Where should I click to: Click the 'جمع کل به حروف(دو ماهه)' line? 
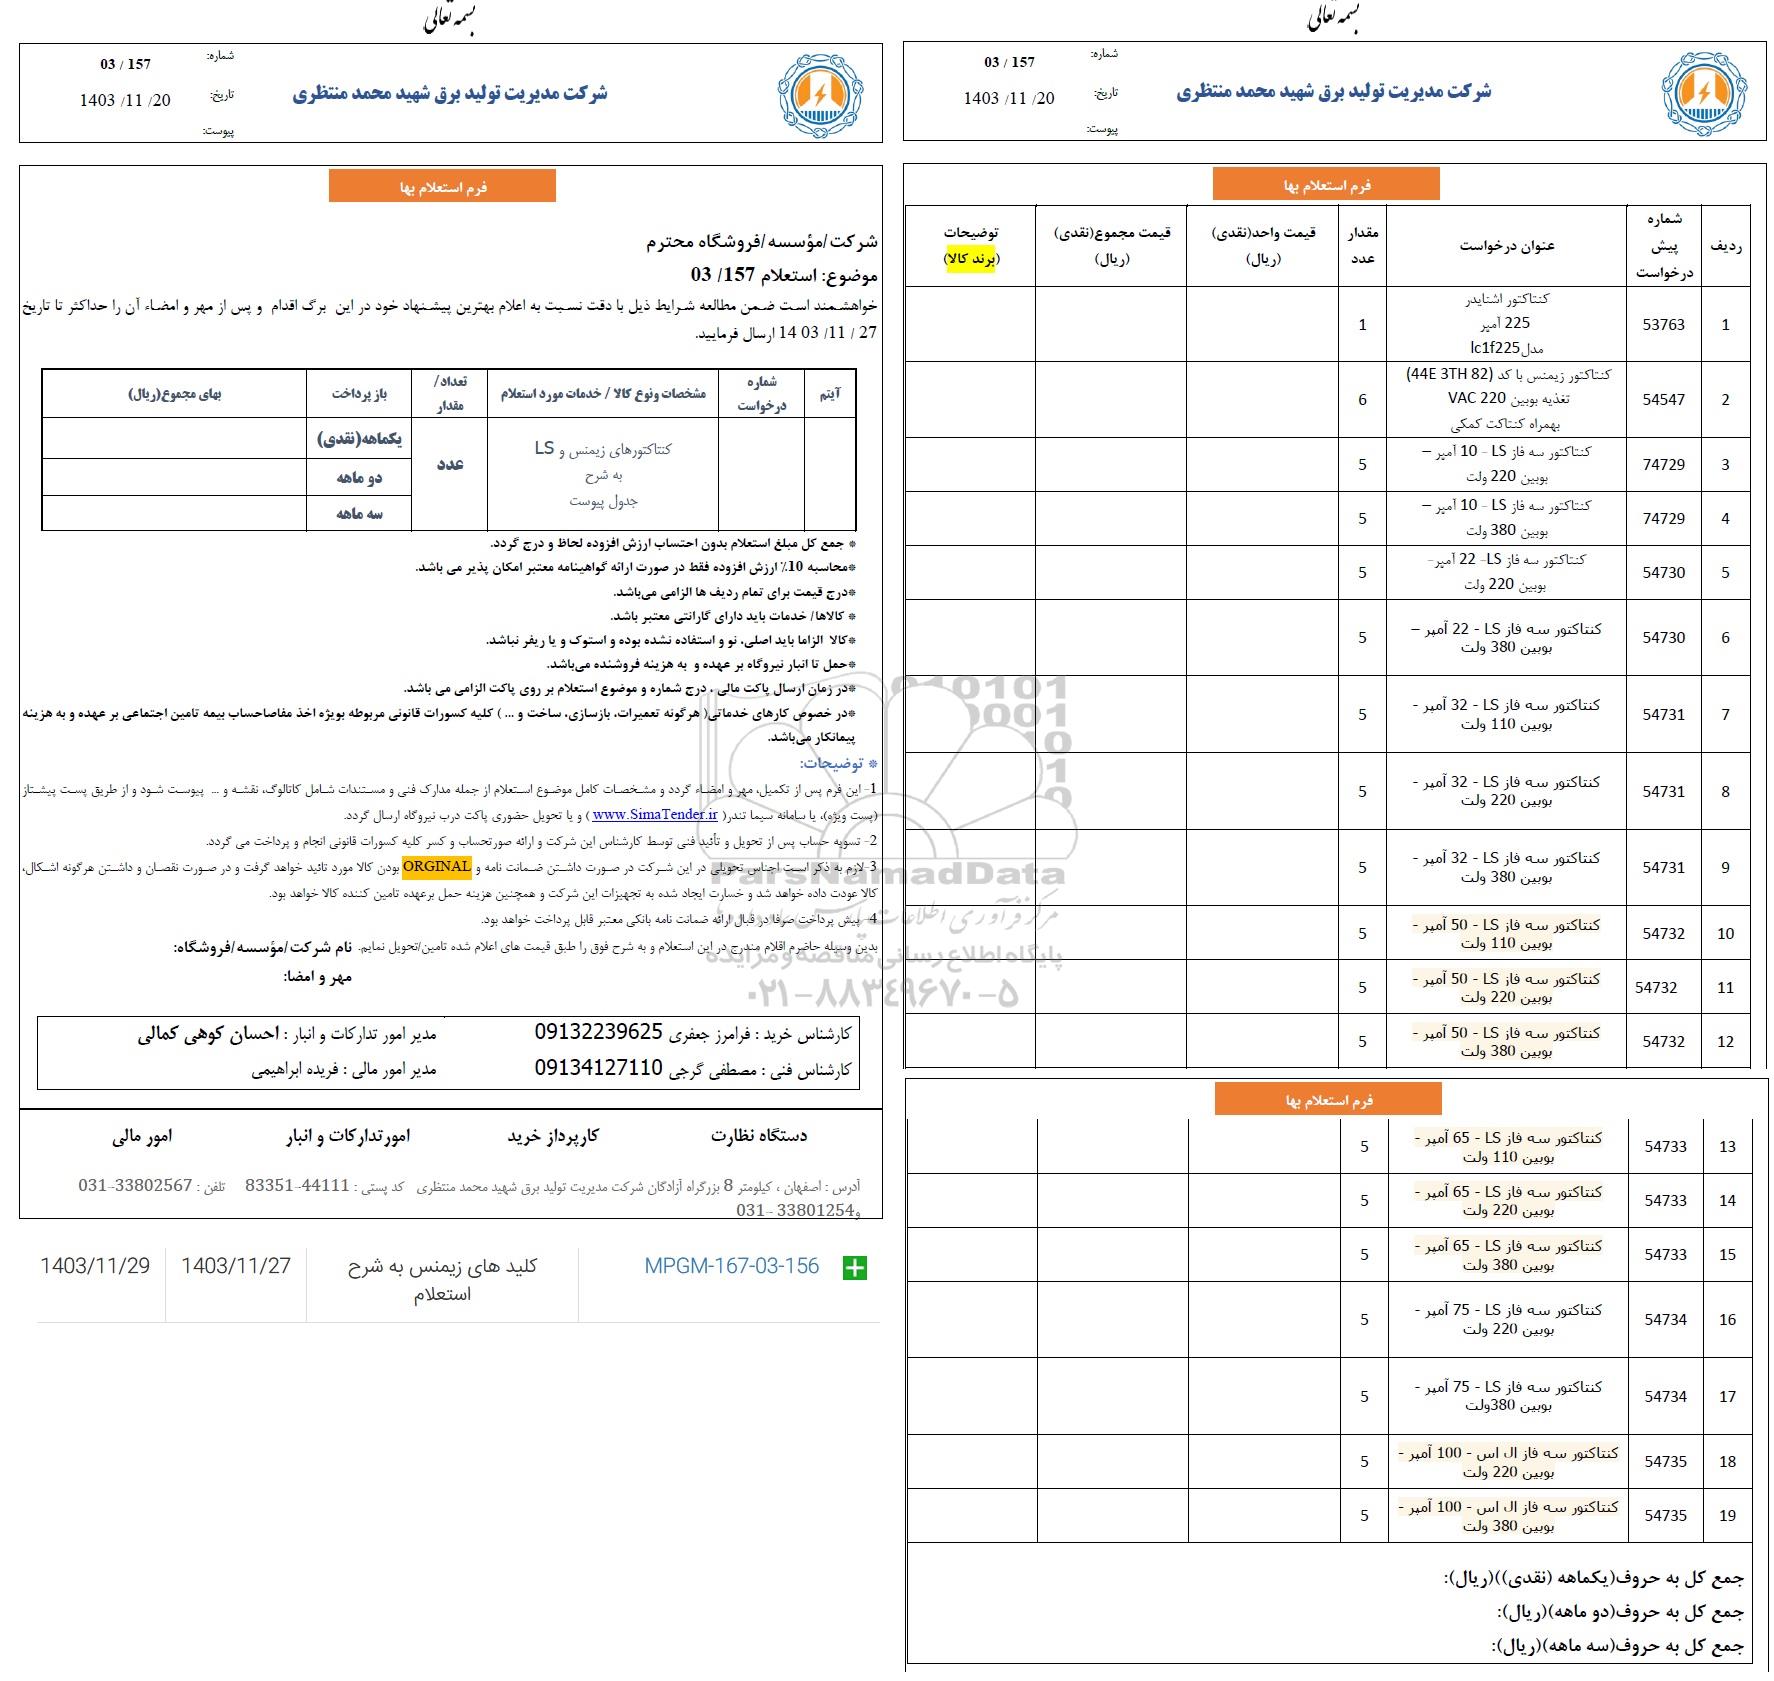point(1620,1612)
